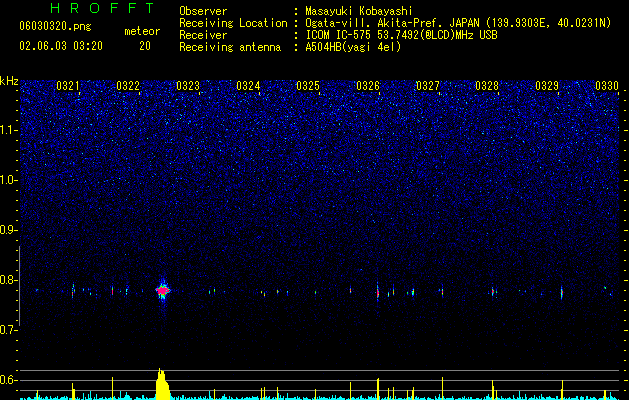Click the Observer field label

pos(203,11)
